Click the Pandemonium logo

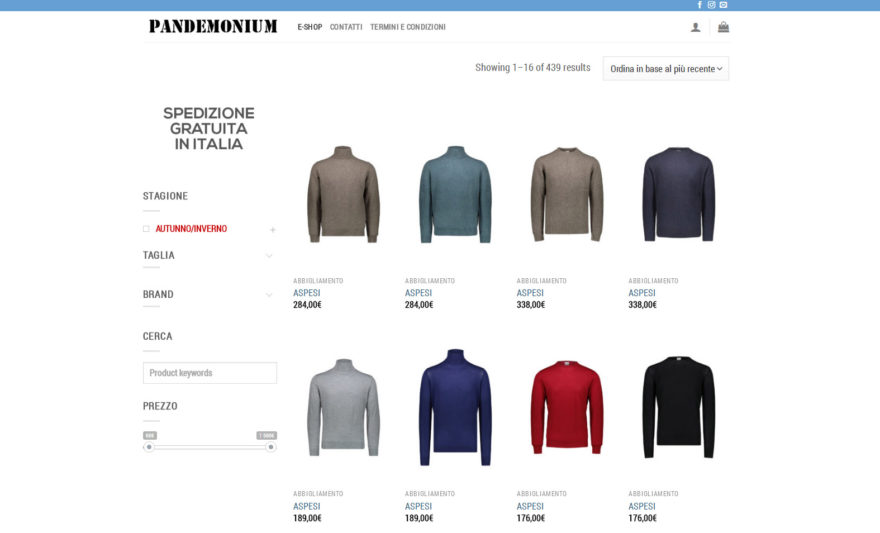click(213, 26)
